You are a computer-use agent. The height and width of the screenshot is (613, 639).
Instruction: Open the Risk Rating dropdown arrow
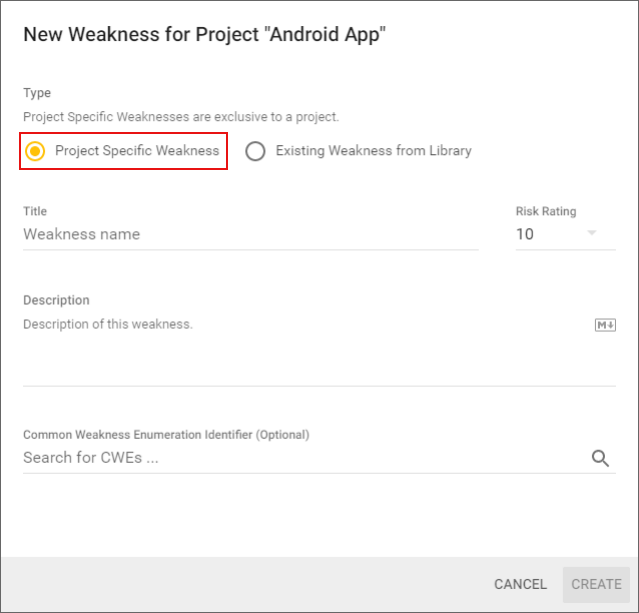592,234
